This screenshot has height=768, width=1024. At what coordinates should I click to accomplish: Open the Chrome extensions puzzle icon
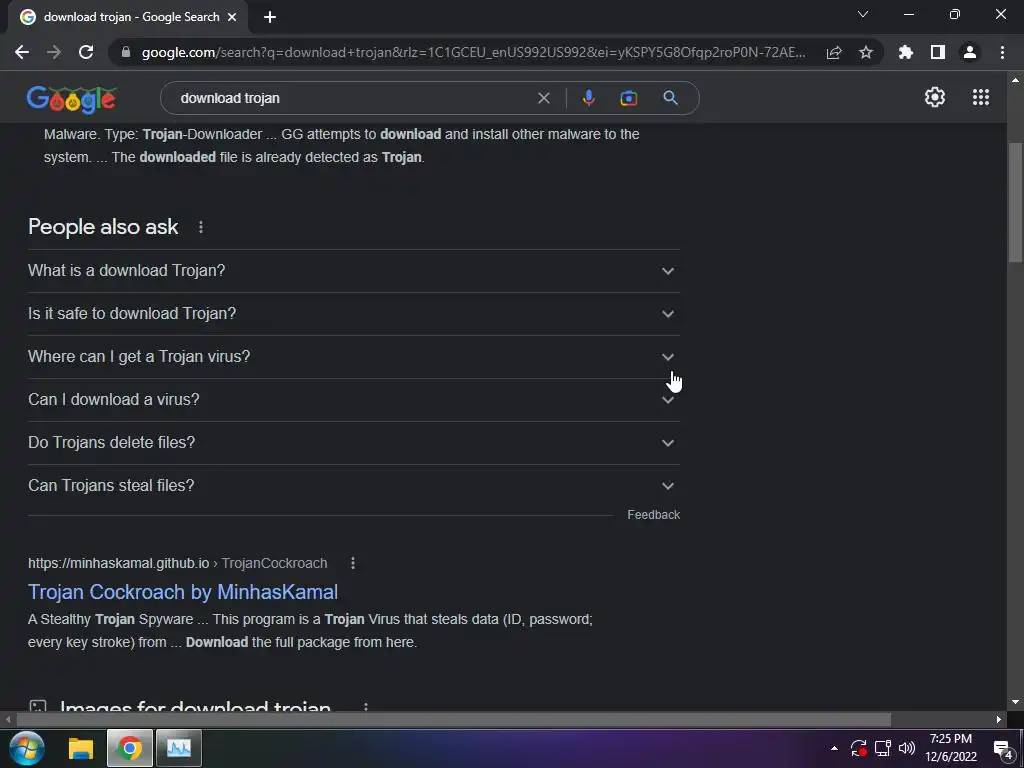pyautogui.click(x=906, y=52)
